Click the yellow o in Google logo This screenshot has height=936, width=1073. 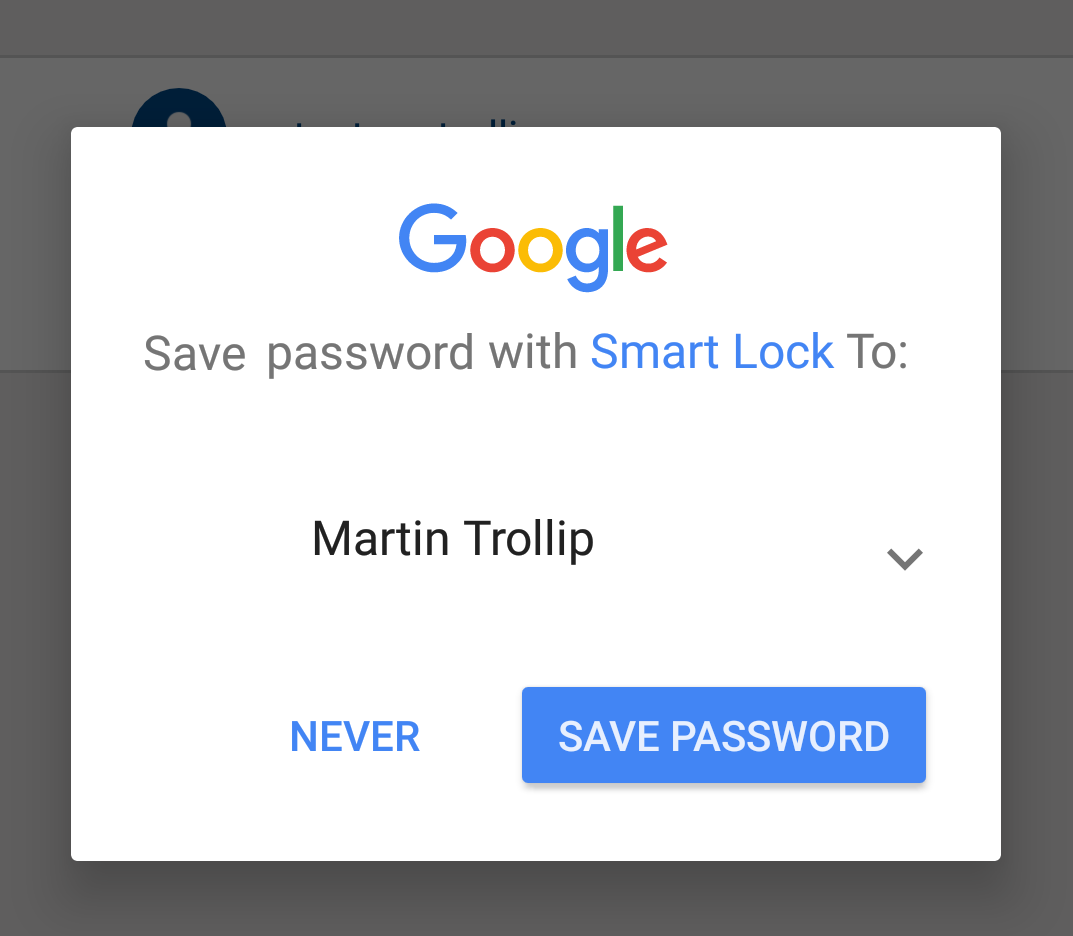click(x=540, y=248)
